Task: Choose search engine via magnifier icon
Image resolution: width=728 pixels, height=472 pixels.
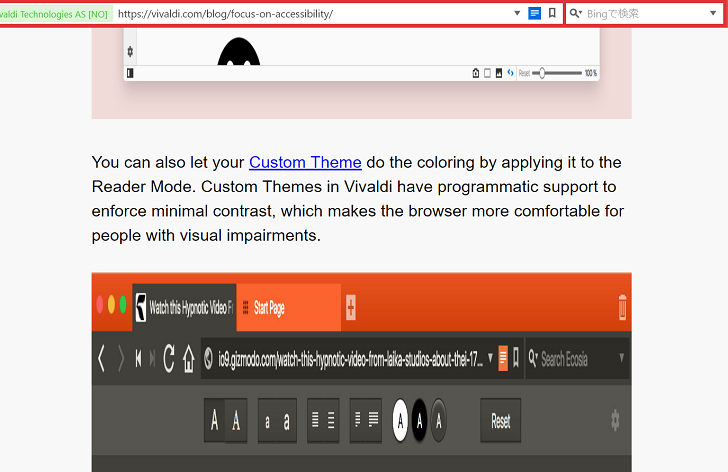Action: click(576, 13)
